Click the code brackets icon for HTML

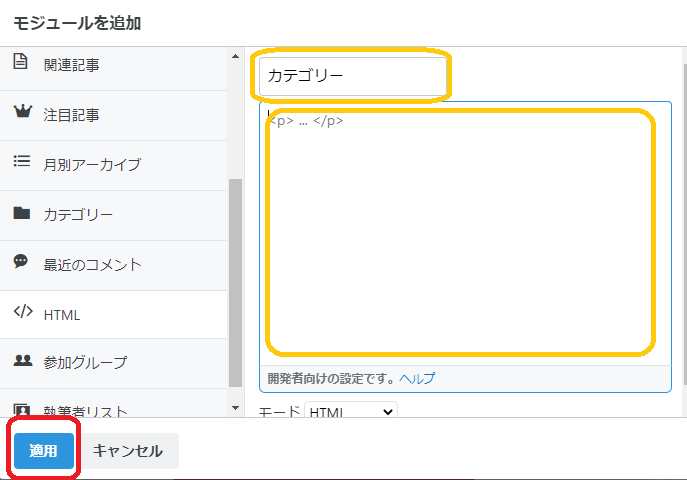(x=23, y=311)
